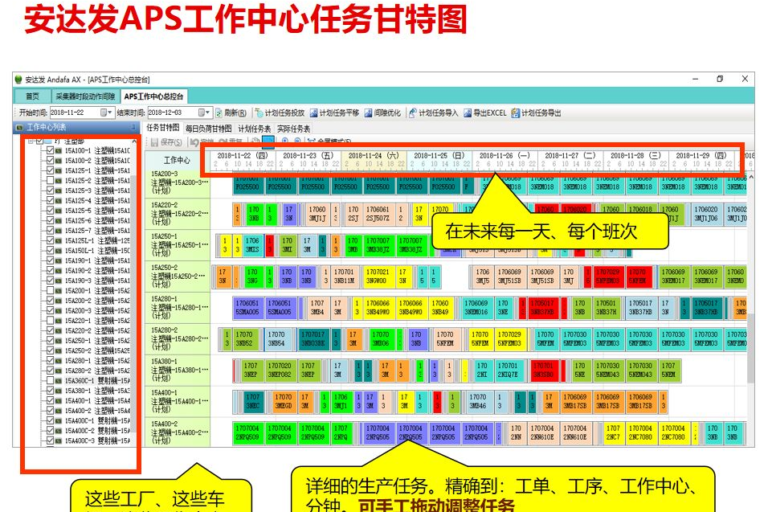Pin the 工作中心列表 panel

(133, 127)
